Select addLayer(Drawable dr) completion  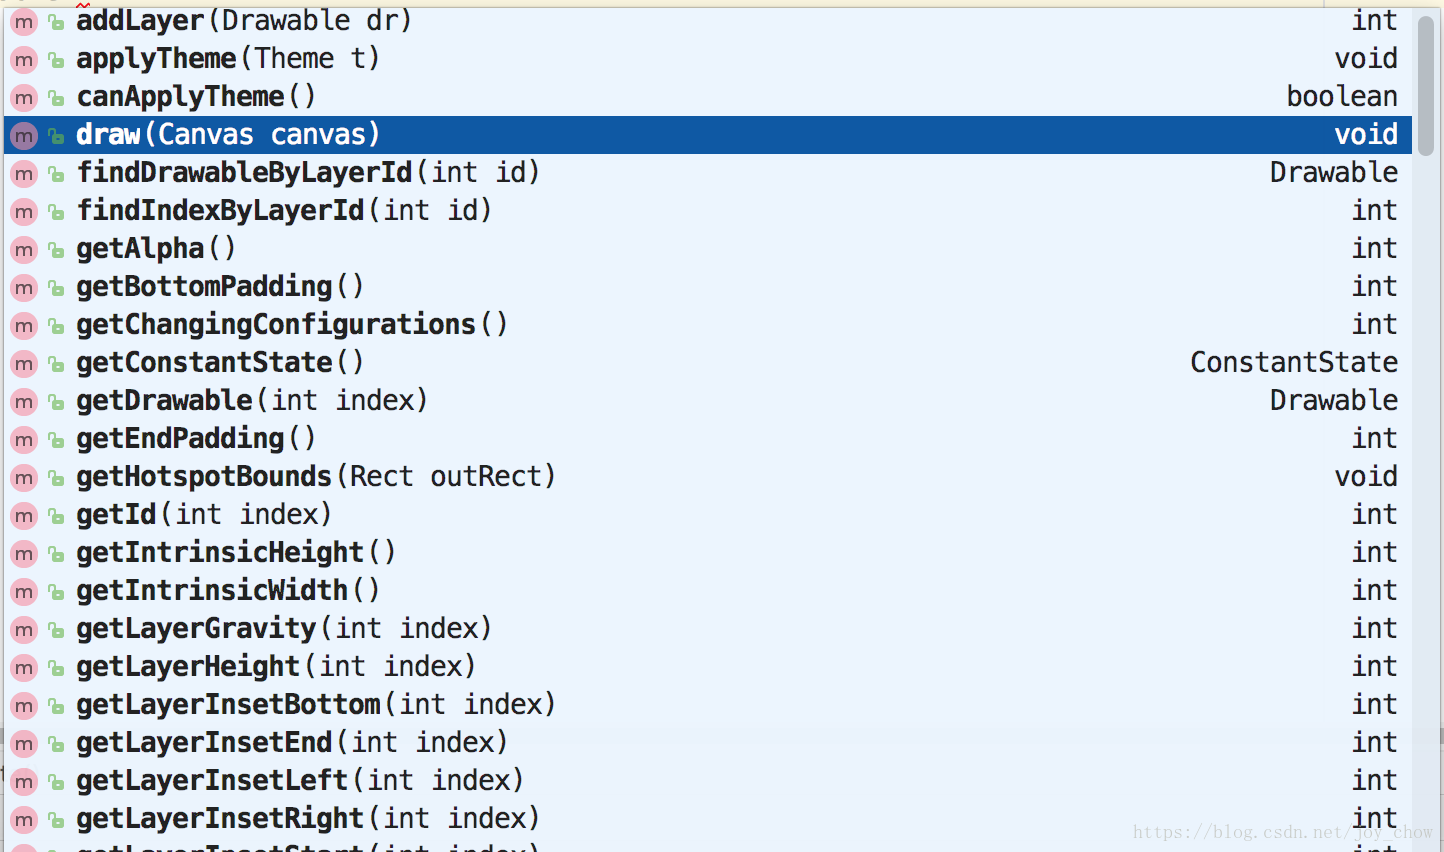click(708, 21)
